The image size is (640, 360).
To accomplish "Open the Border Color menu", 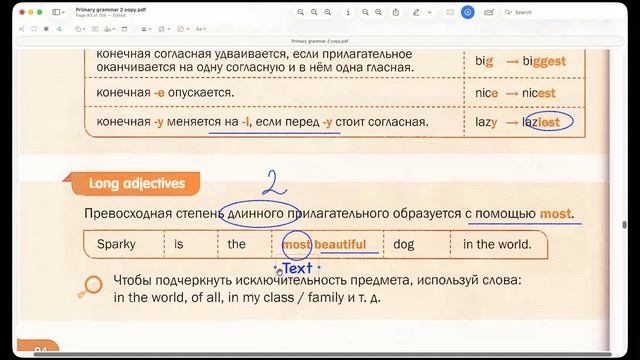I will click(163, 29).
